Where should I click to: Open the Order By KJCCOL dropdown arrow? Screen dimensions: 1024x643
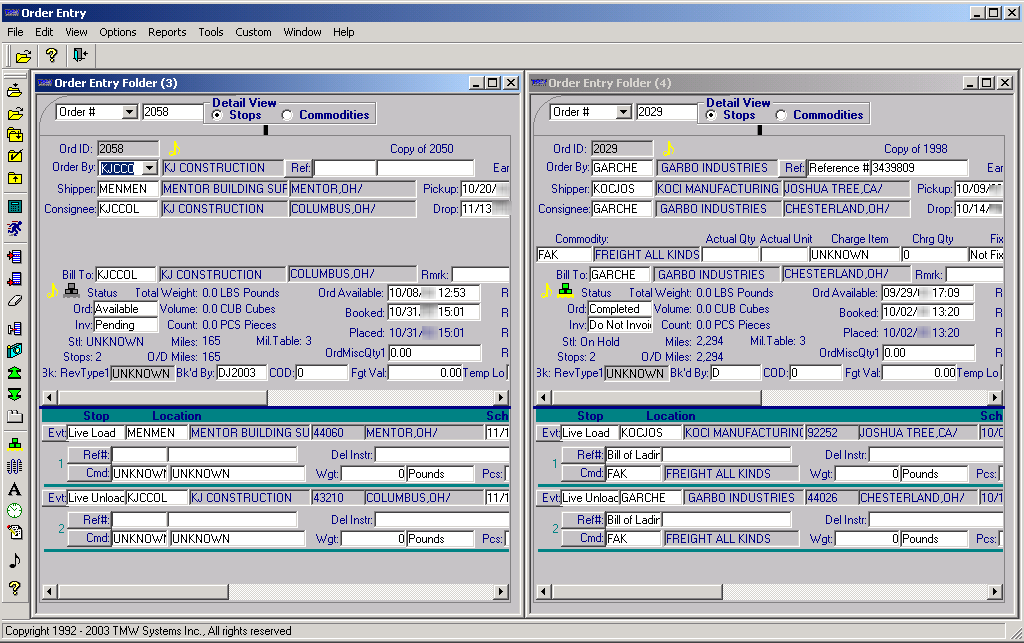click(x=150, y=168)
